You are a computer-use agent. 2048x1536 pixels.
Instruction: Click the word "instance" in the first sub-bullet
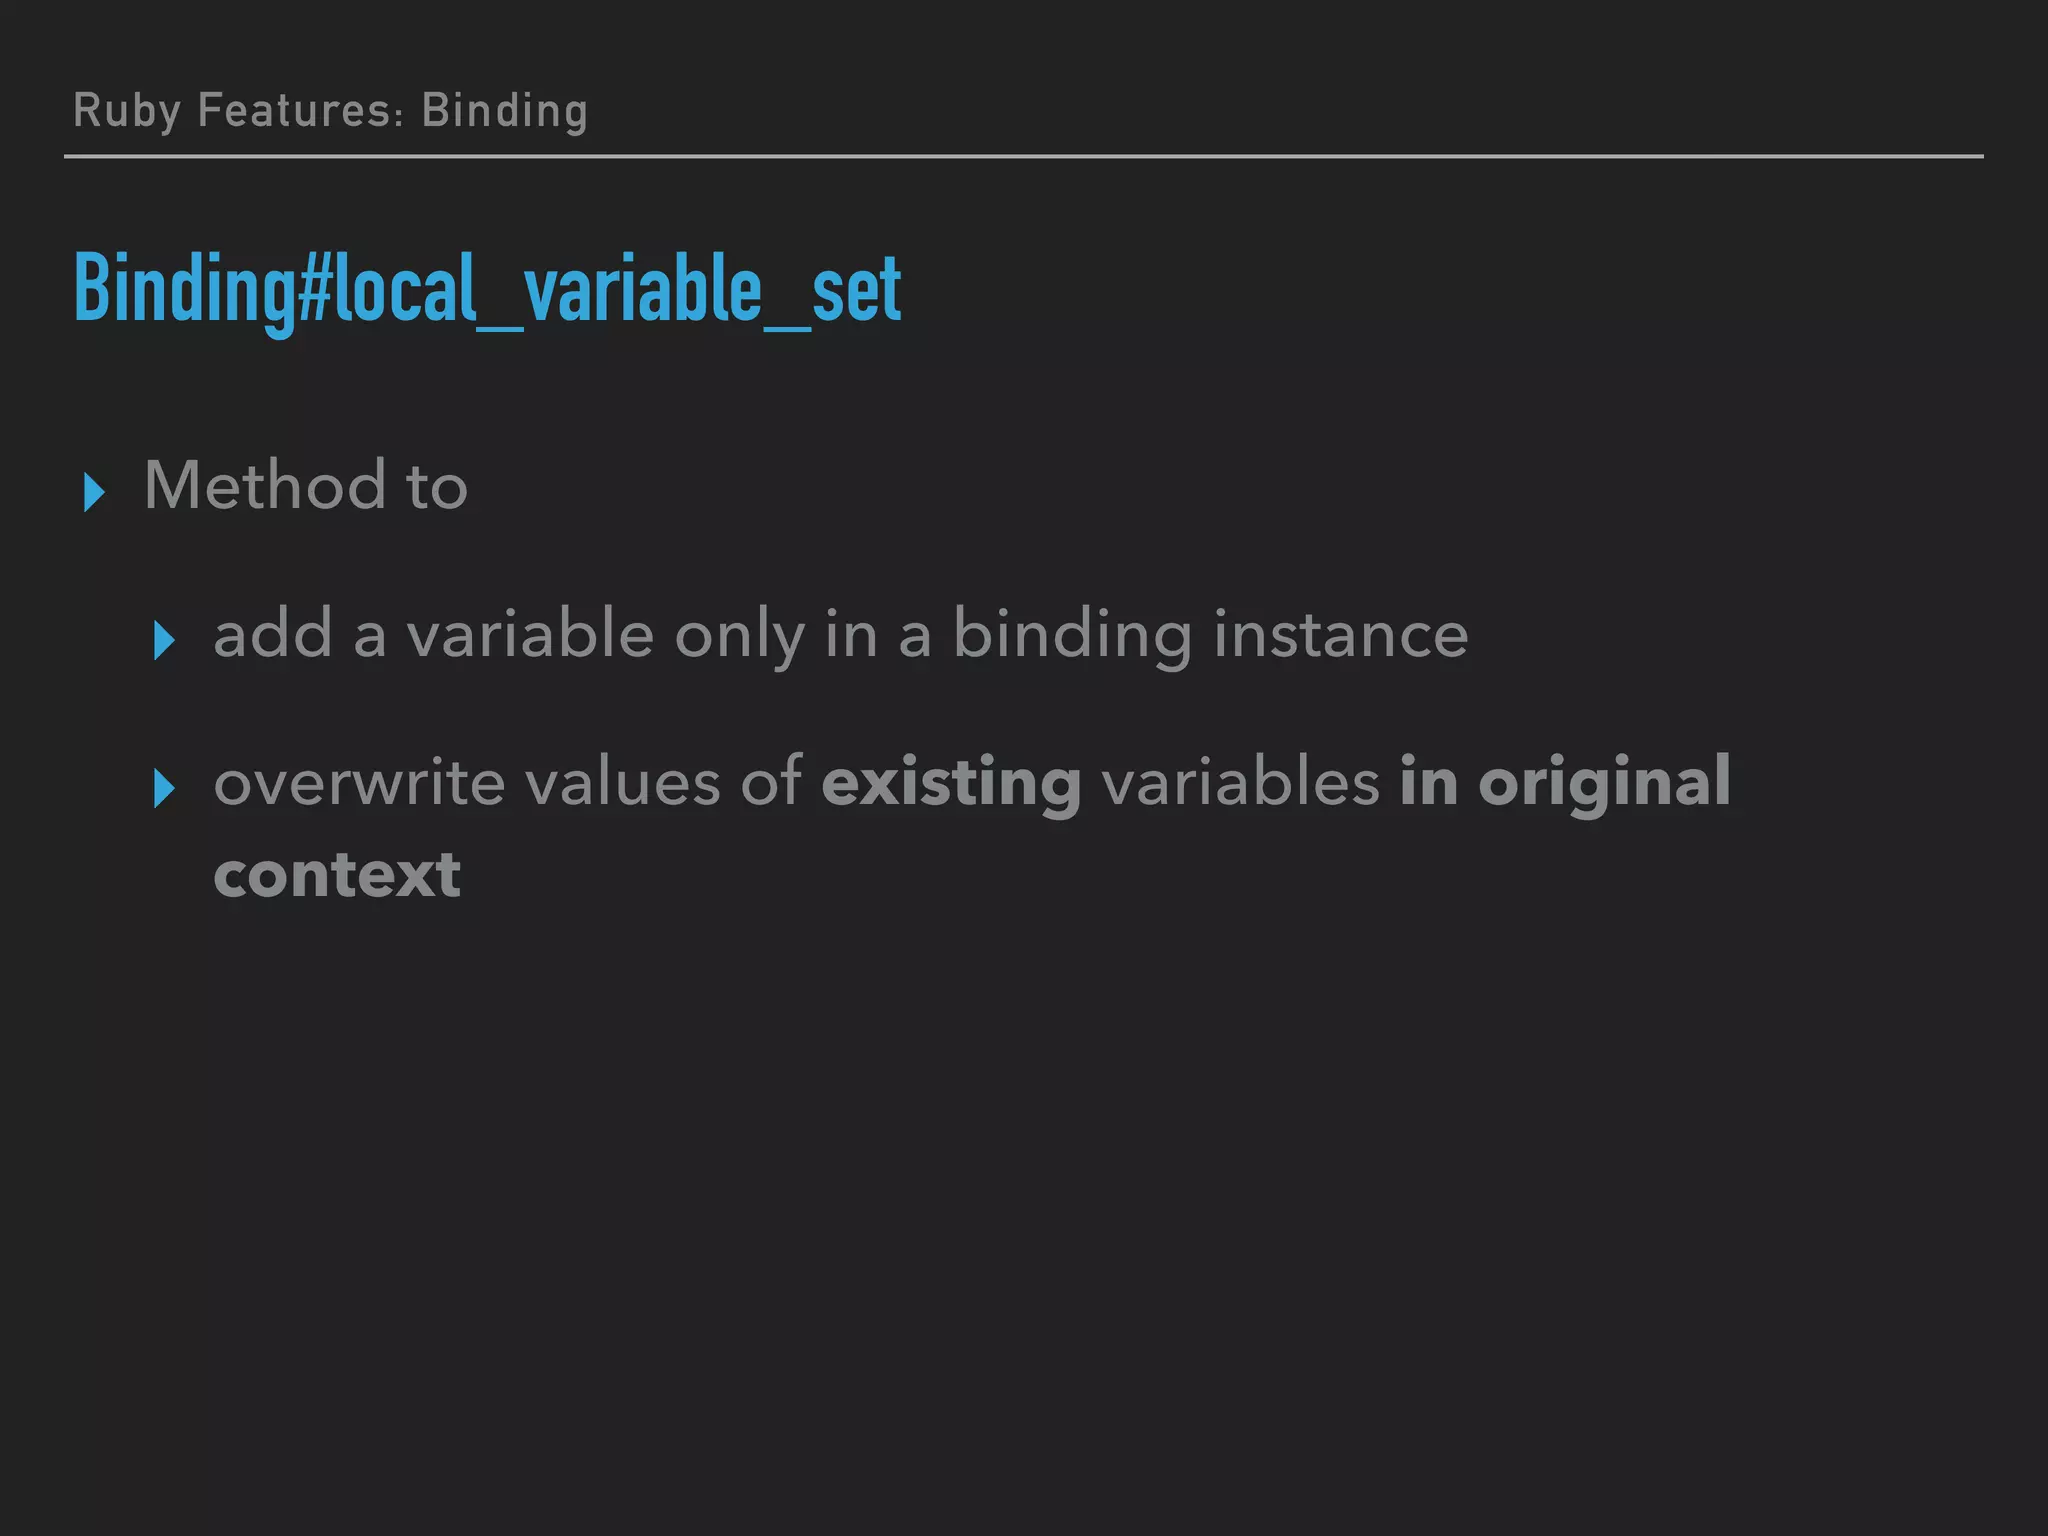click(1340, 634)
